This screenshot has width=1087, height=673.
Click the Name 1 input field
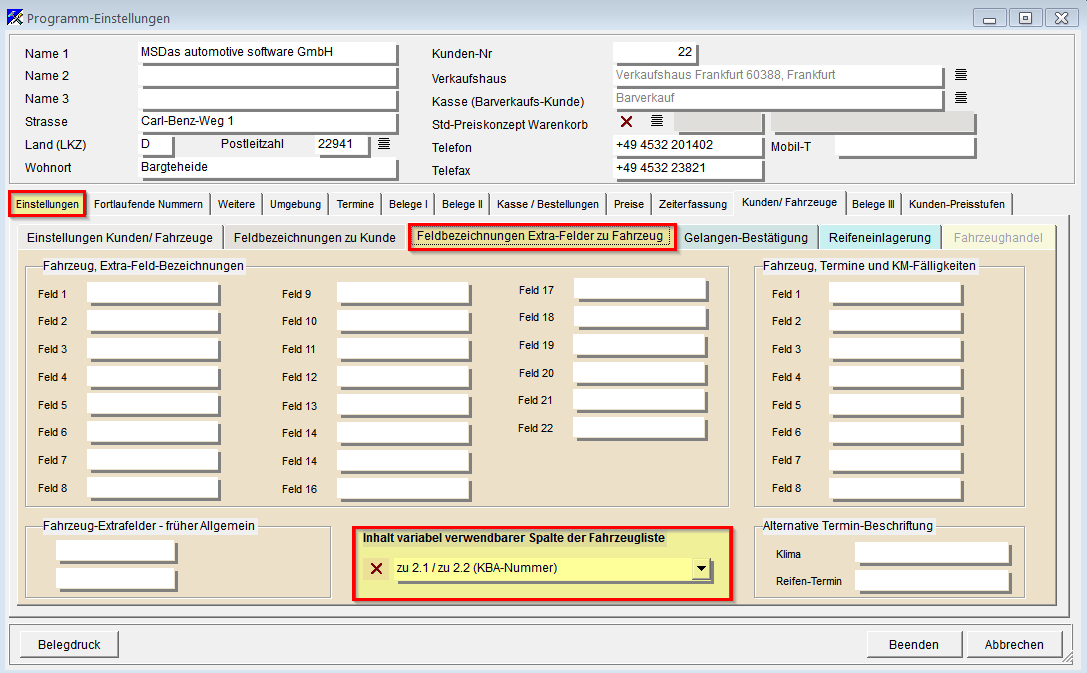268,53
